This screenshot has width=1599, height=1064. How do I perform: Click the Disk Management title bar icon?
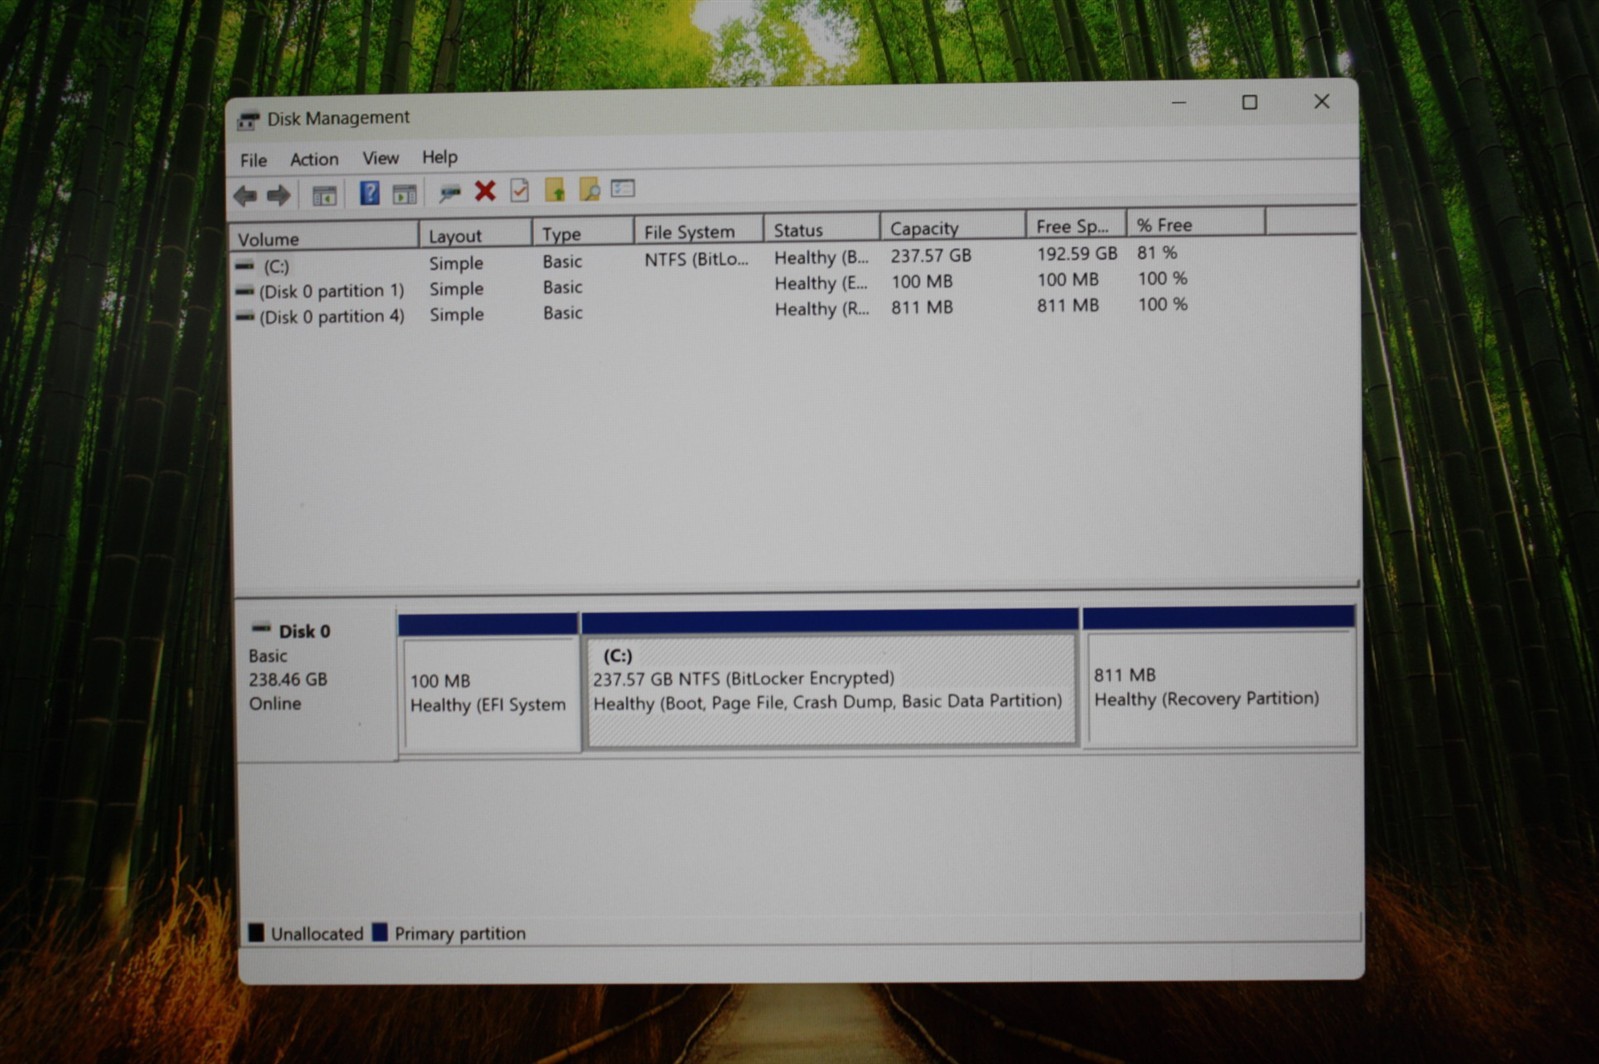click(248, 120)
